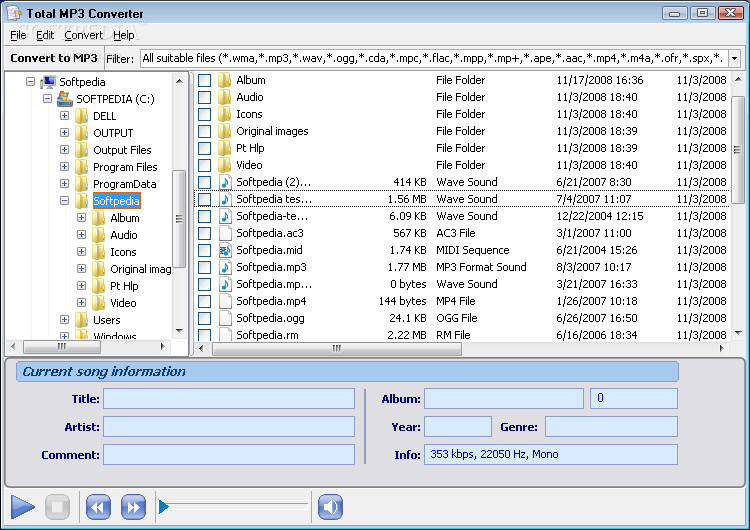750x530 pixels.
Task: Expand the Users folder node
Action: click(x=64, y=320)
